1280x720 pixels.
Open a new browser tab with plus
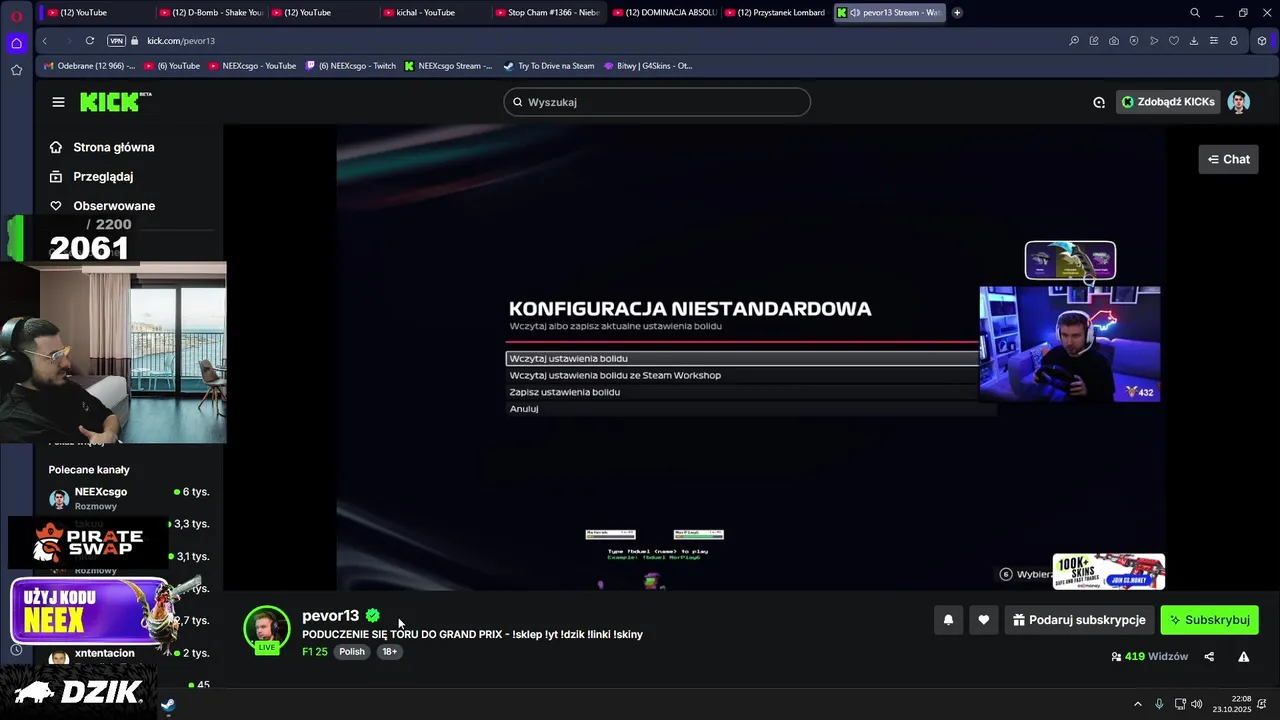[957, 13]
